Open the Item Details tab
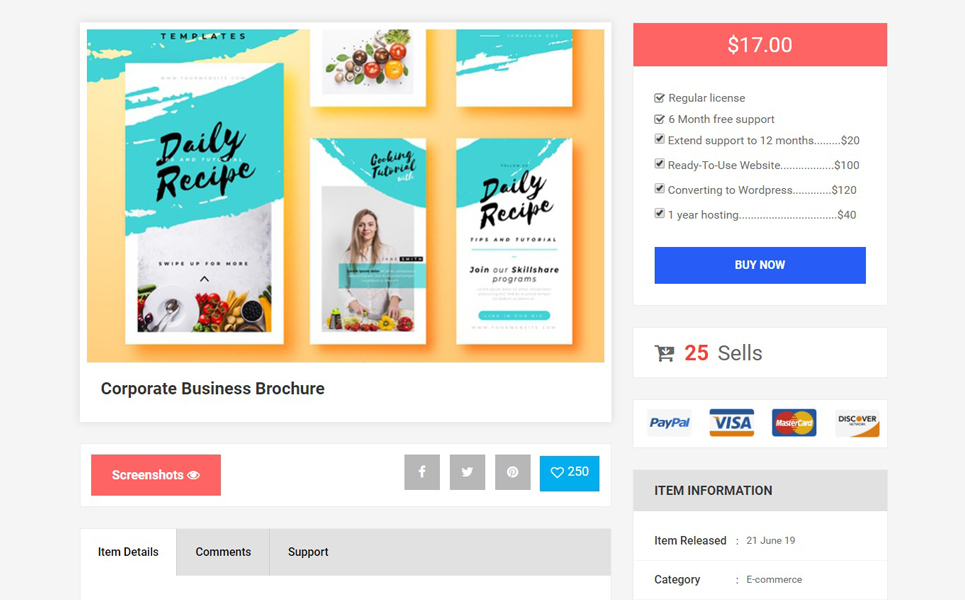The width and height of the screenshot is (965, 600). (128, 552)
